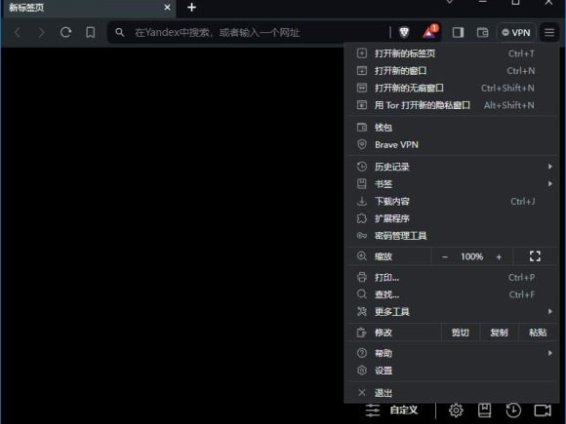Open 密码管理工具 menu entry
The width and height of the screenshot is (566, 424).
coord(451,236)
